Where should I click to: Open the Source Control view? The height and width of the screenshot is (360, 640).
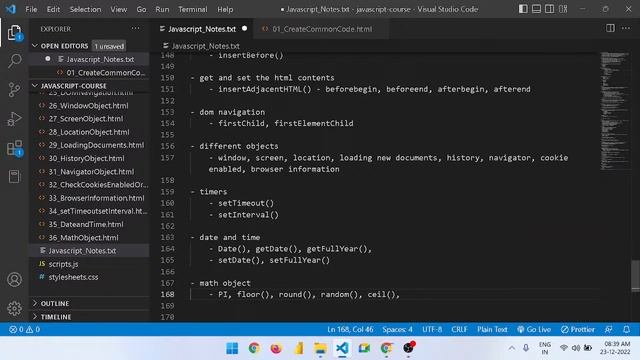pyautogui.click(x=14, y=90)
